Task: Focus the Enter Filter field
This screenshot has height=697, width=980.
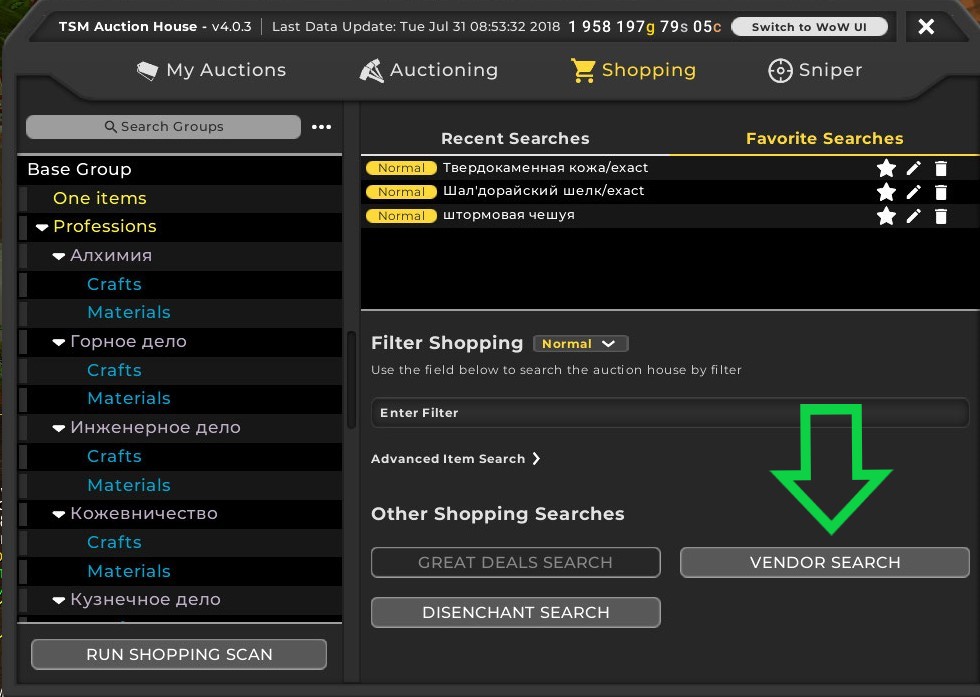Action: [x=670, y=413]
